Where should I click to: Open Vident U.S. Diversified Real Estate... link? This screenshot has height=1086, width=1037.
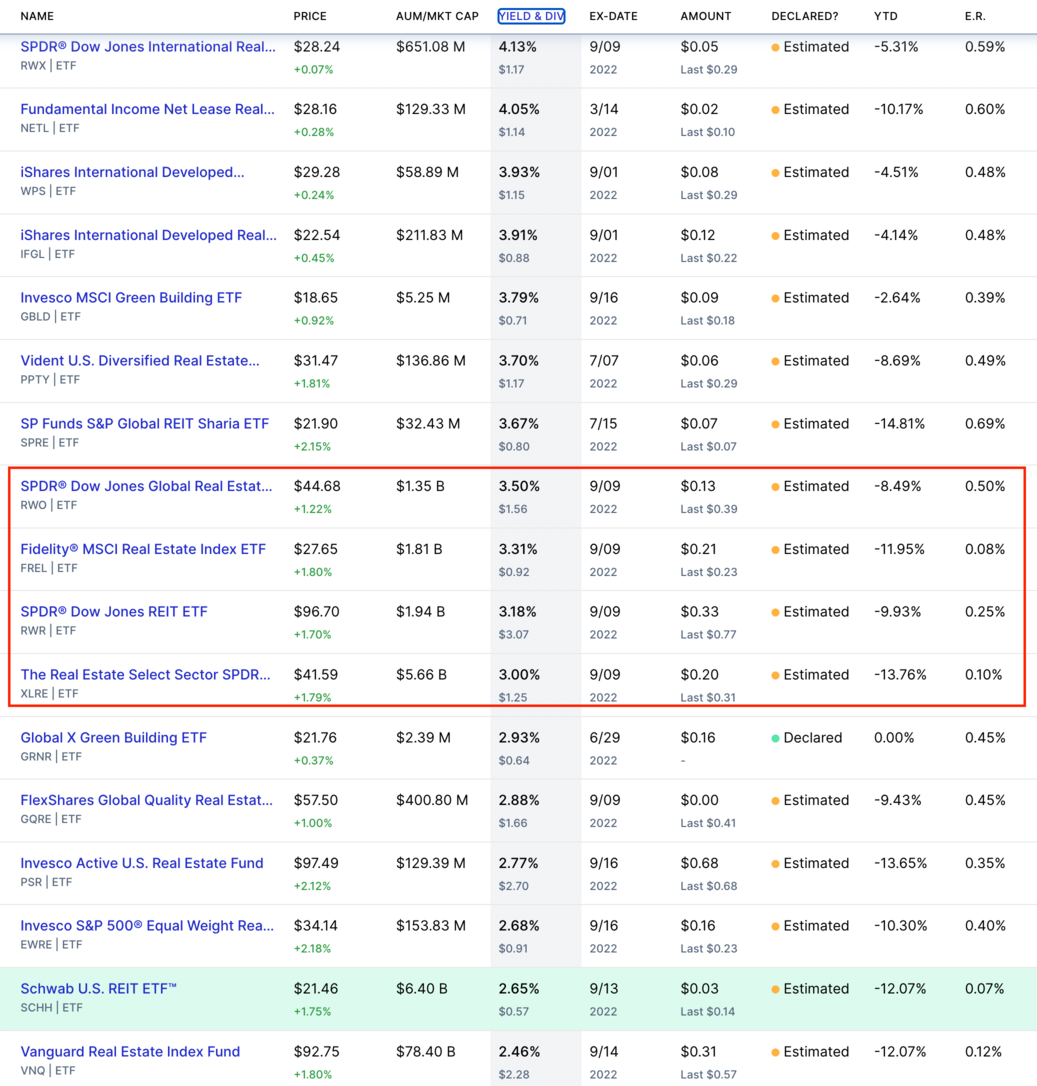140,360
